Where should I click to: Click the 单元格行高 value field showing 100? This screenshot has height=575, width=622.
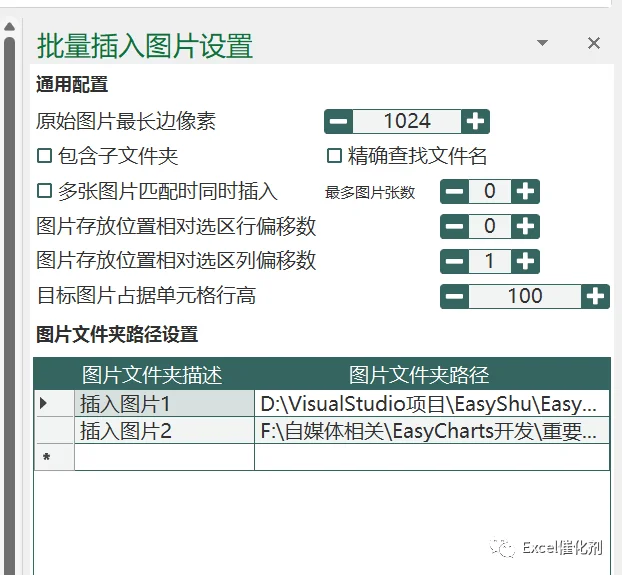click(525, 296)
